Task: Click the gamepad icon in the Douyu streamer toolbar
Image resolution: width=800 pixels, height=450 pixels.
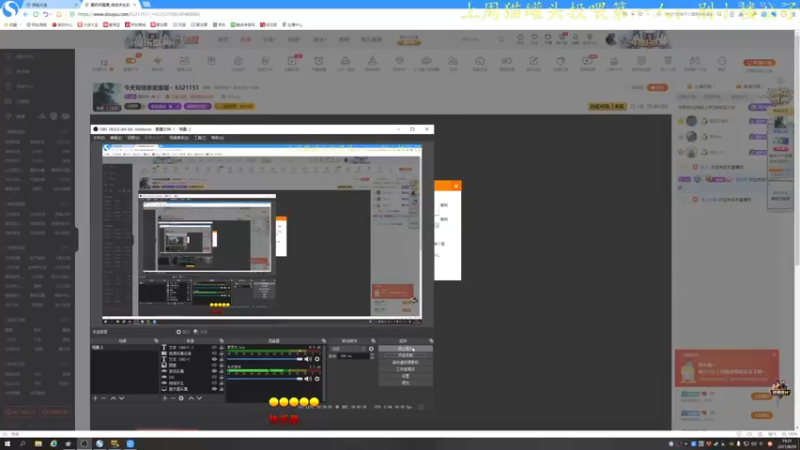Action: pyautogui.click(x=695, y=61)
